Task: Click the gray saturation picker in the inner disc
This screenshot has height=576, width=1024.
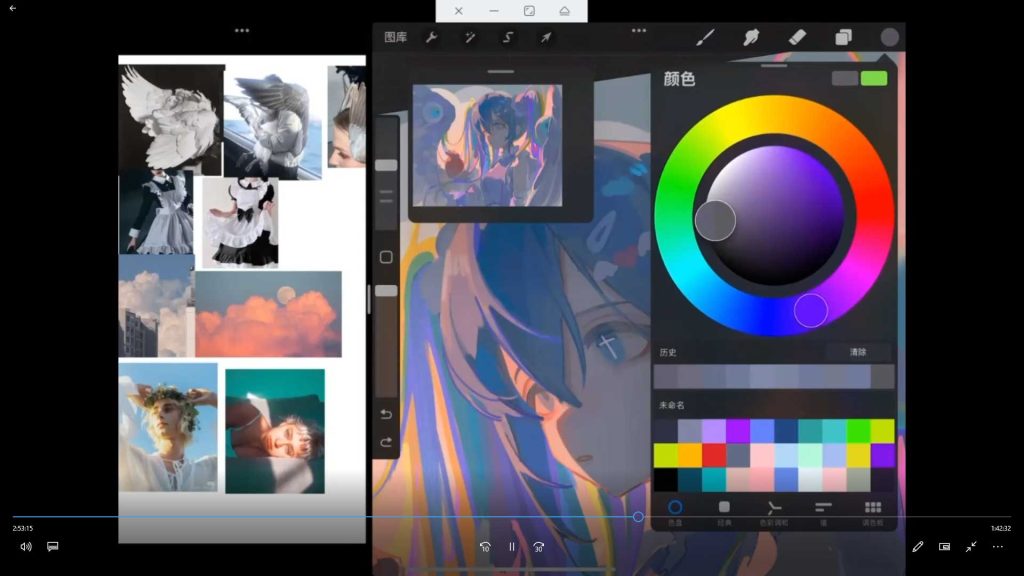Action: tap(715, 221)
